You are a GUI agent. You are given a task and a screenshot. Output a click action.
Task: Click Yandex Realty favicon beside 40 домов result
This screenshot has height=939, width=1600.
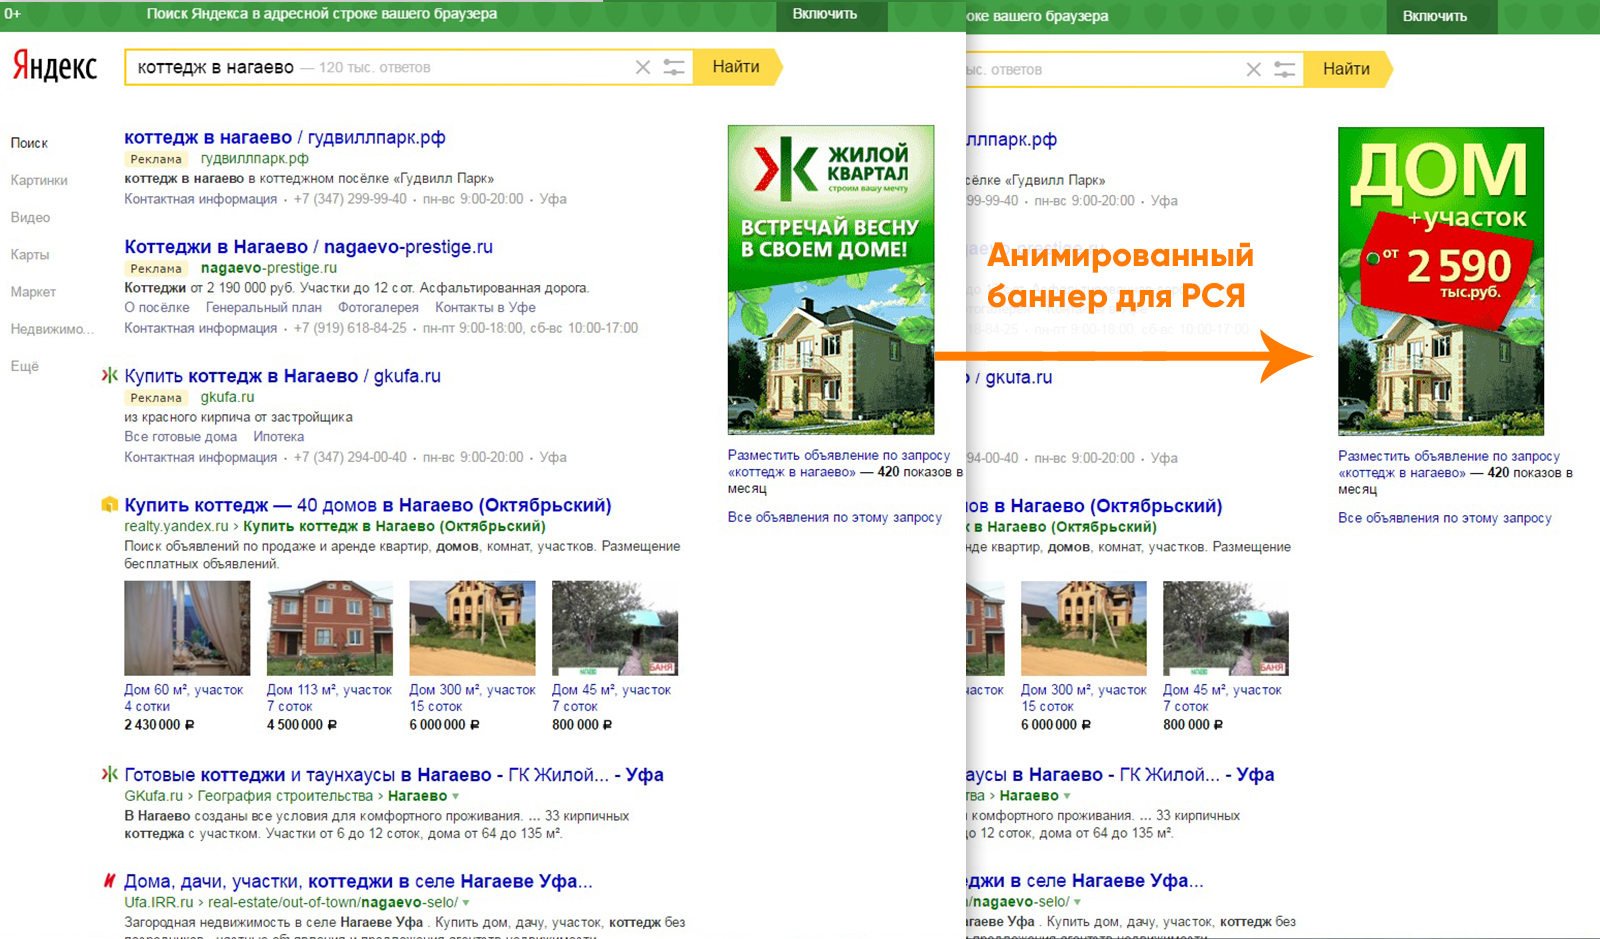pos(109,505)
